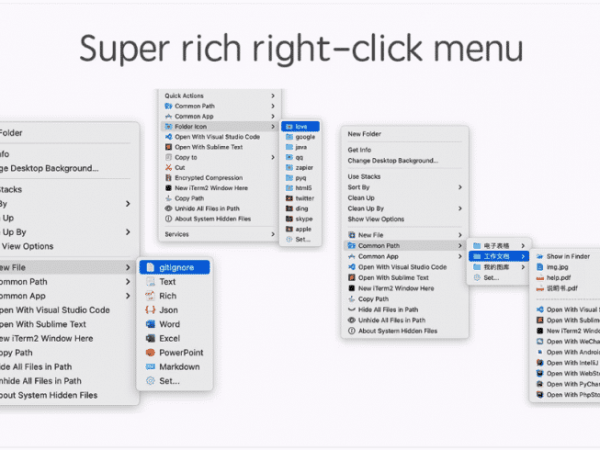The width and height of the screenshot is (600, 450).
Task: Expand the Common Path chevron in the top middle menu
Action: pyautogui.click(x=273, y=106)
